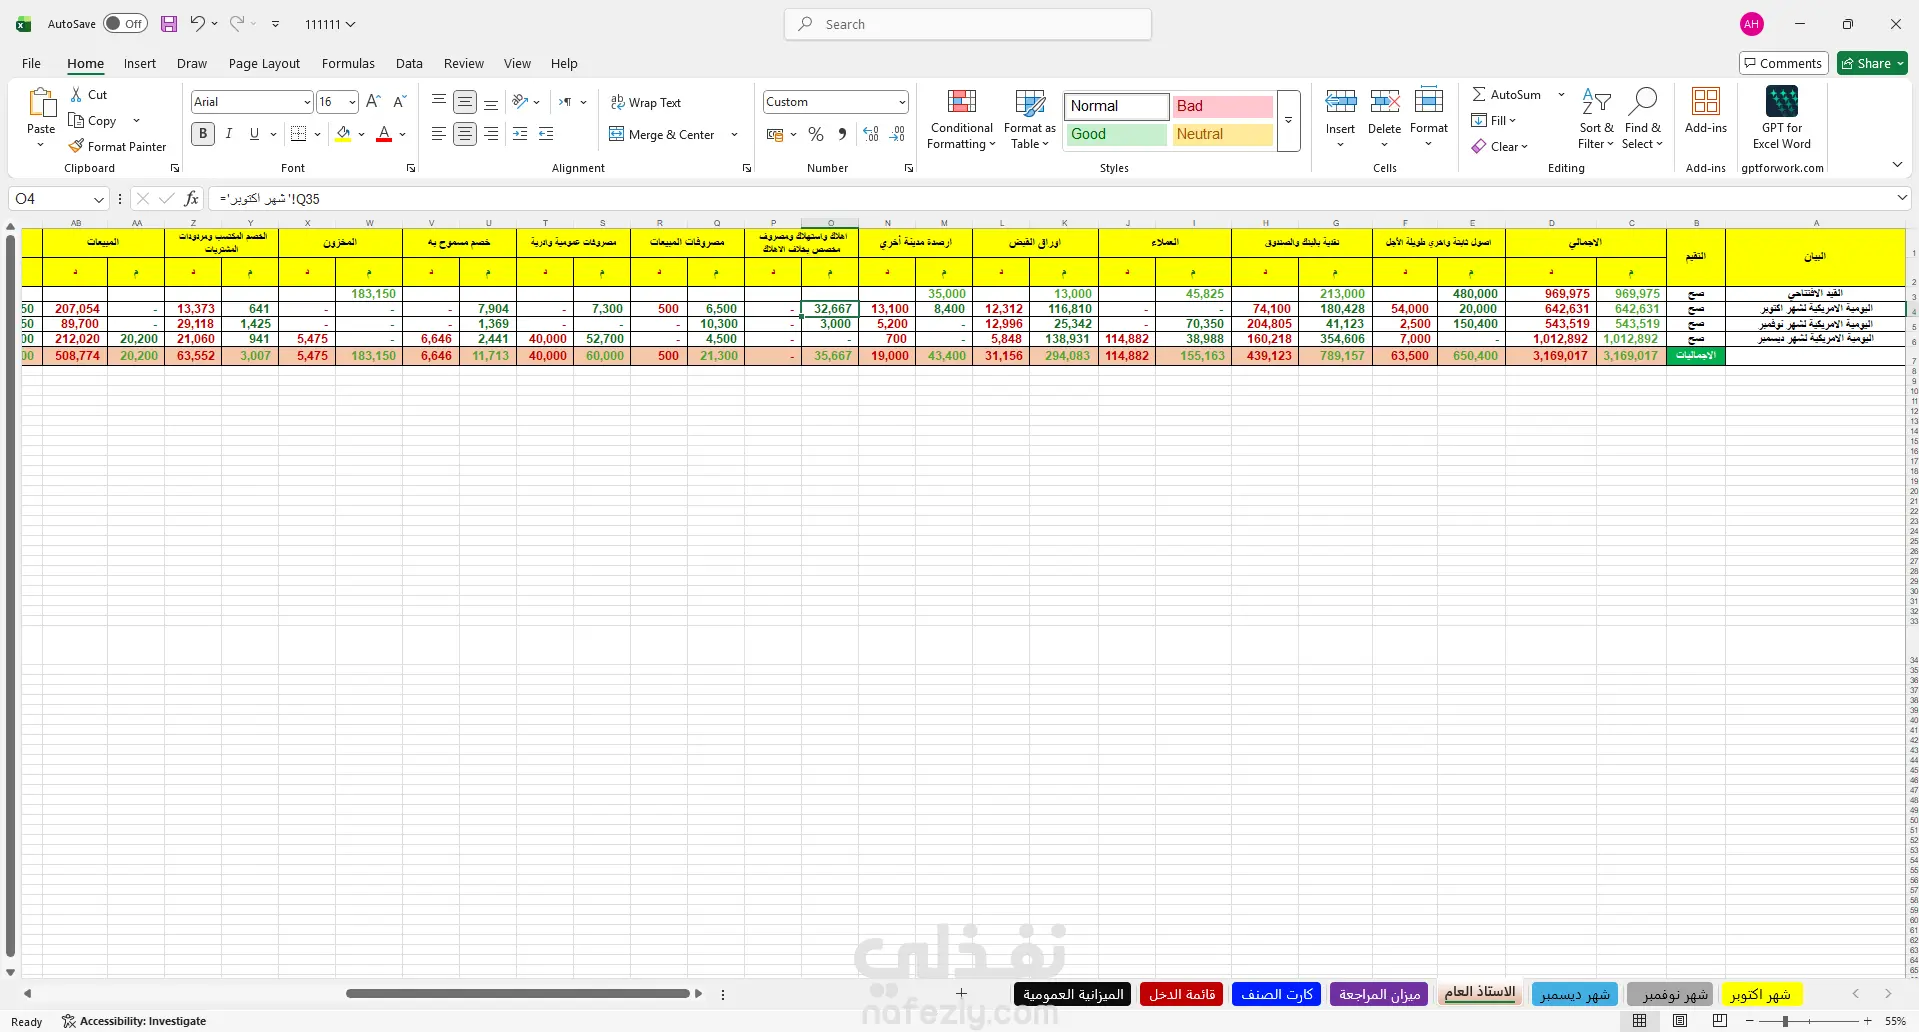Launch GPT for Excel Word add-in

(x=1782, y=118)
